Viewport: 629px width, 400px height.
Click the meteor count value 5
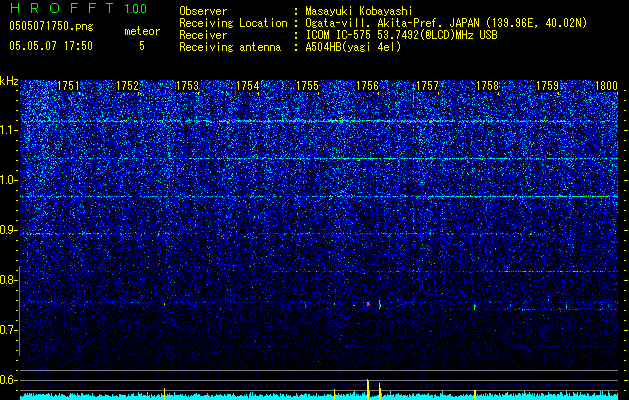pyautogui.click(x=142, y=46)
